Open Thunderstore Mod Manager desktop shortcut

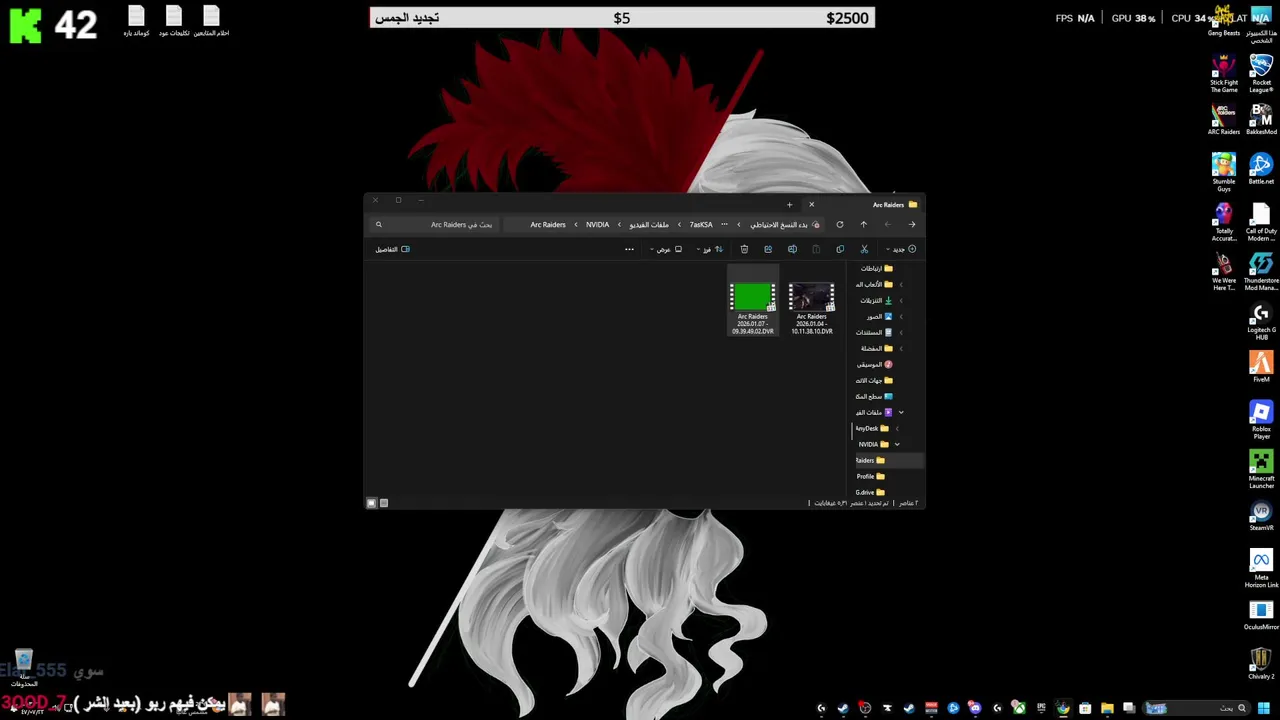[1261, 271]
